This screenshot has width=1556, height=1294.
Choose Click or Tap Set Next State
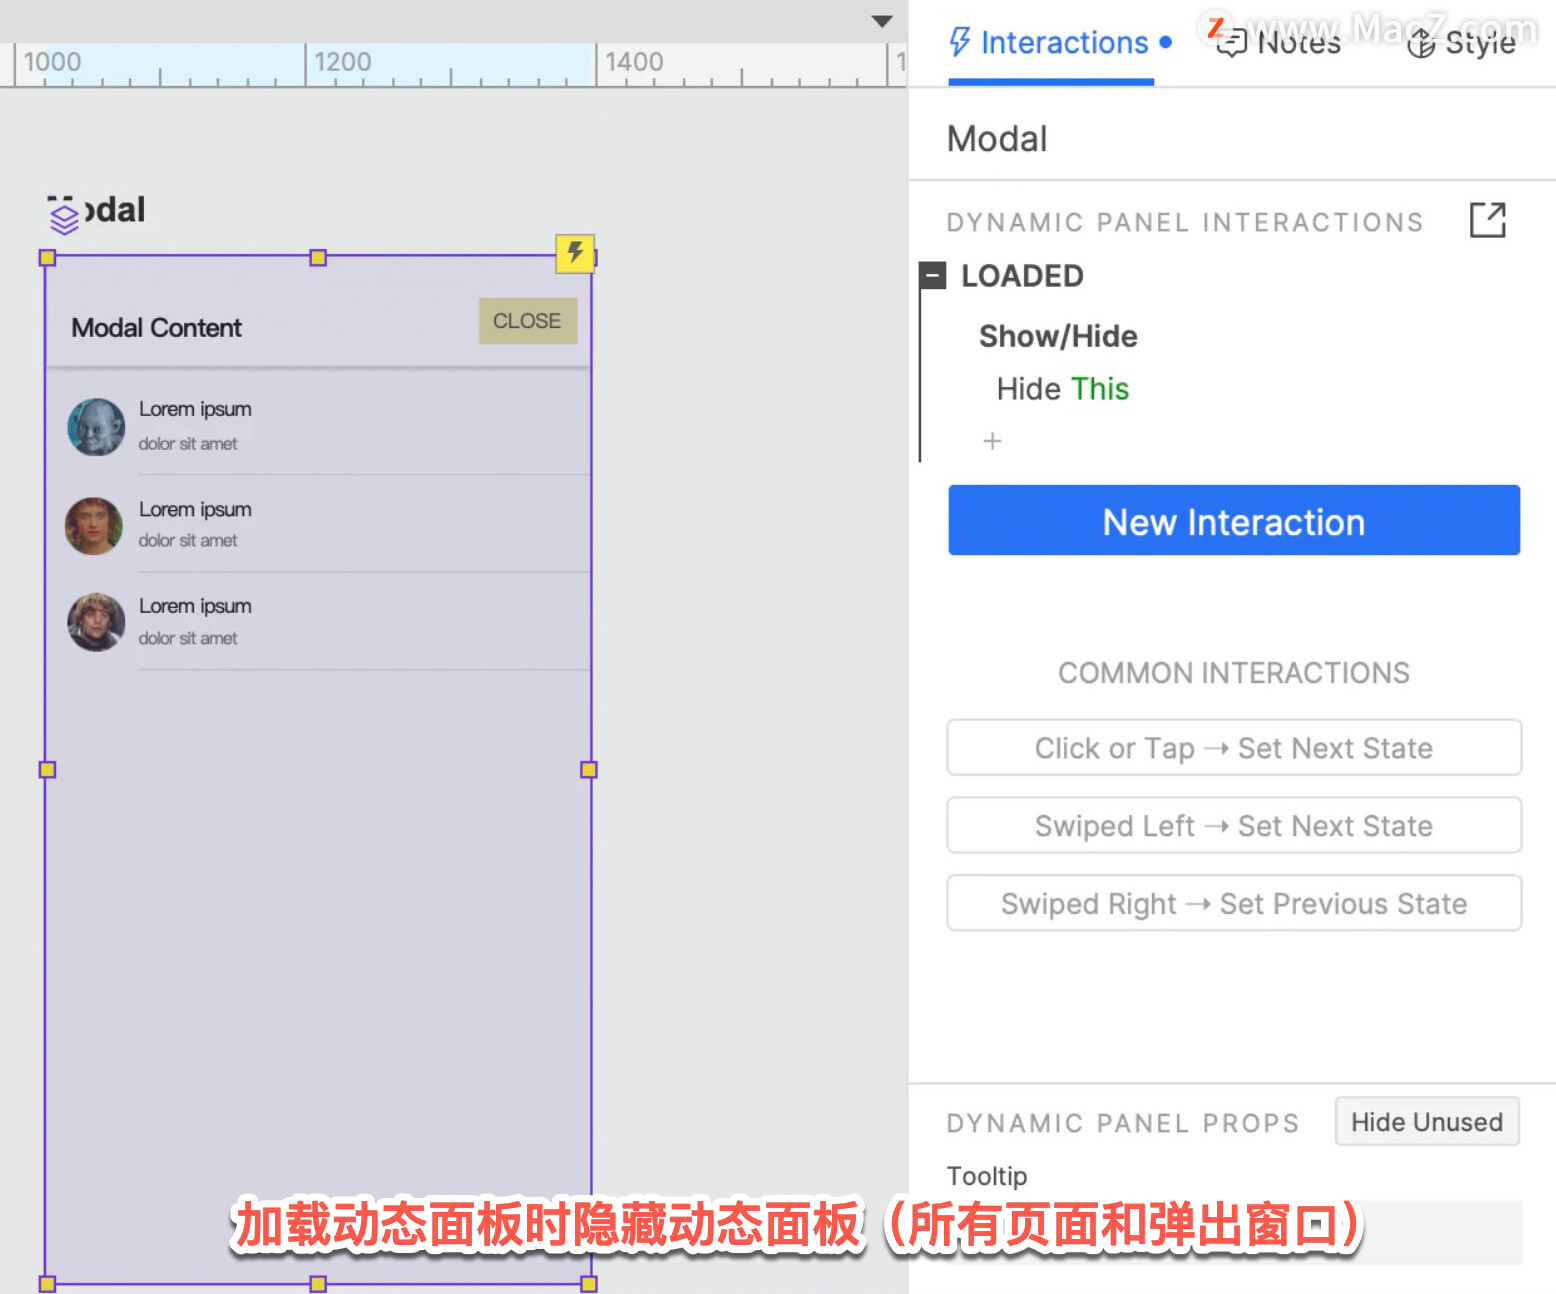1234,748
